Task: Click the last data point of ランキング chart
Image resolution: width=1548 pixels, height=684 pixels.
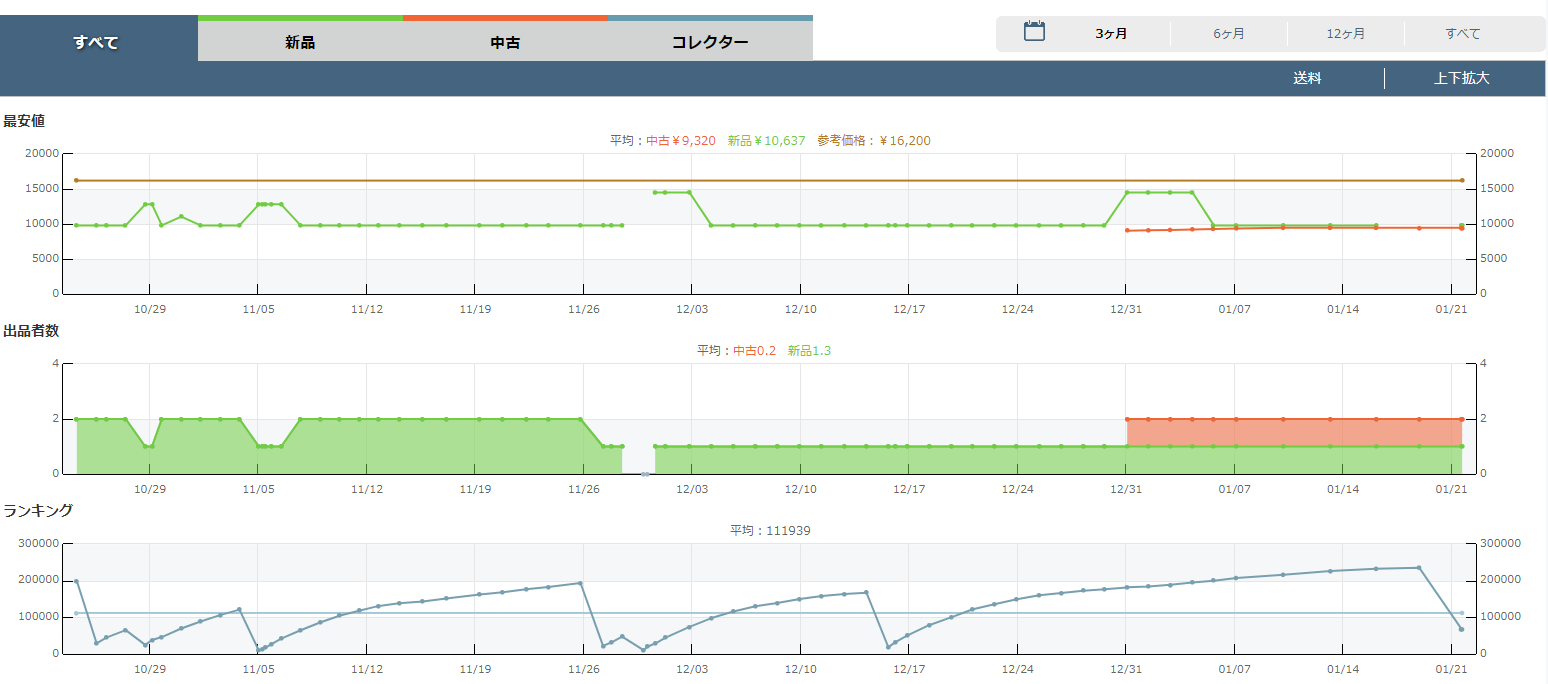Action: click(x=1461, y=629)
